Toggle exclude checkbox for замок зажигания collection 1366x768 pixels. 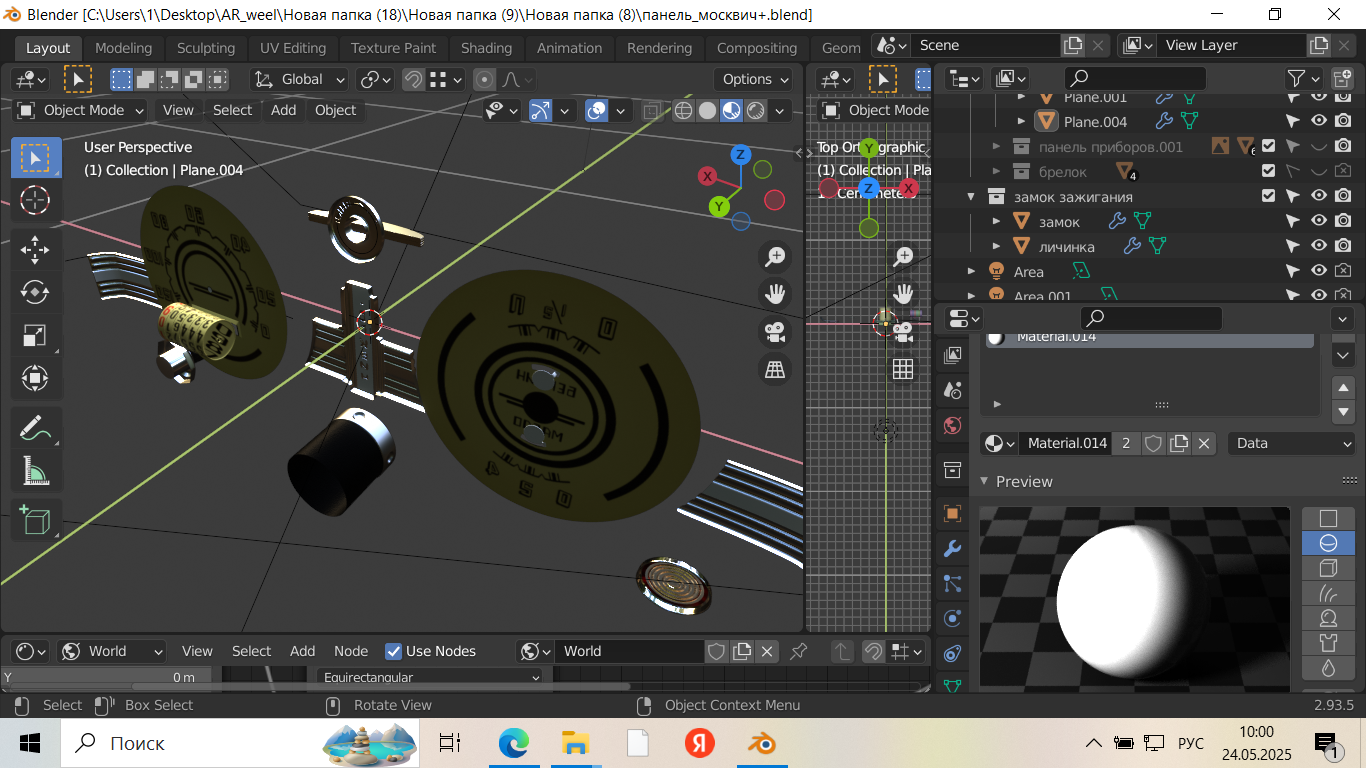pyautogui.click(x=1268, y=196)
